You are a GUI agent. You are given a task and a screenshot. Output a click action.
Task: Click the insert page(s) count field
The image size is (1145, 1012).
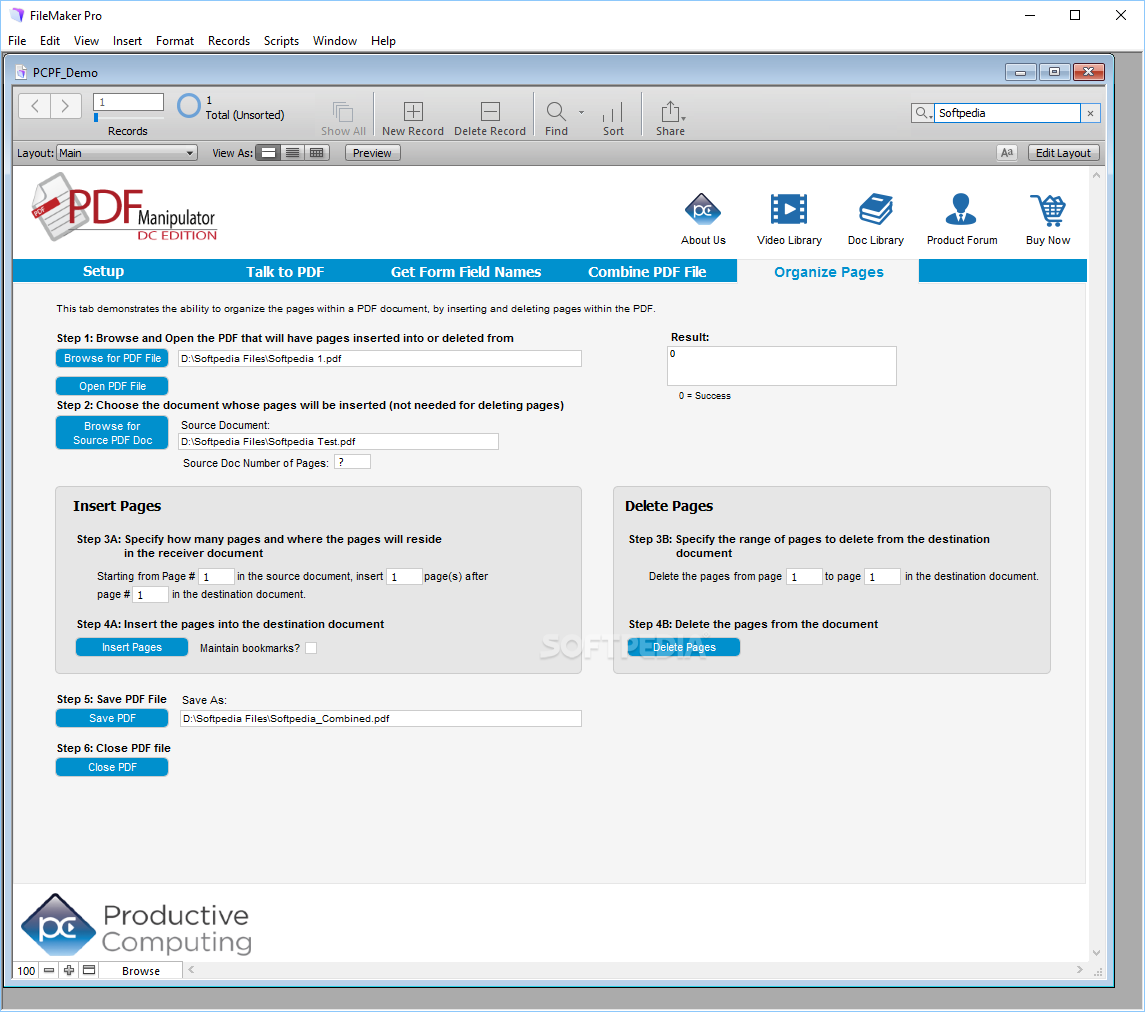[404, 577]
